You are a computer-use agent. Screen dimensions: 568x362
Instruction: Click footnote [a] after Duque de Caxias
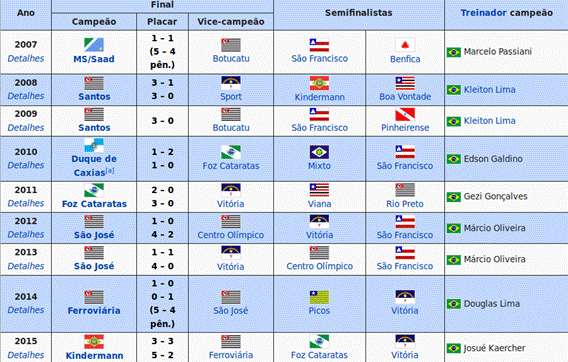click(x=110, y=170)
